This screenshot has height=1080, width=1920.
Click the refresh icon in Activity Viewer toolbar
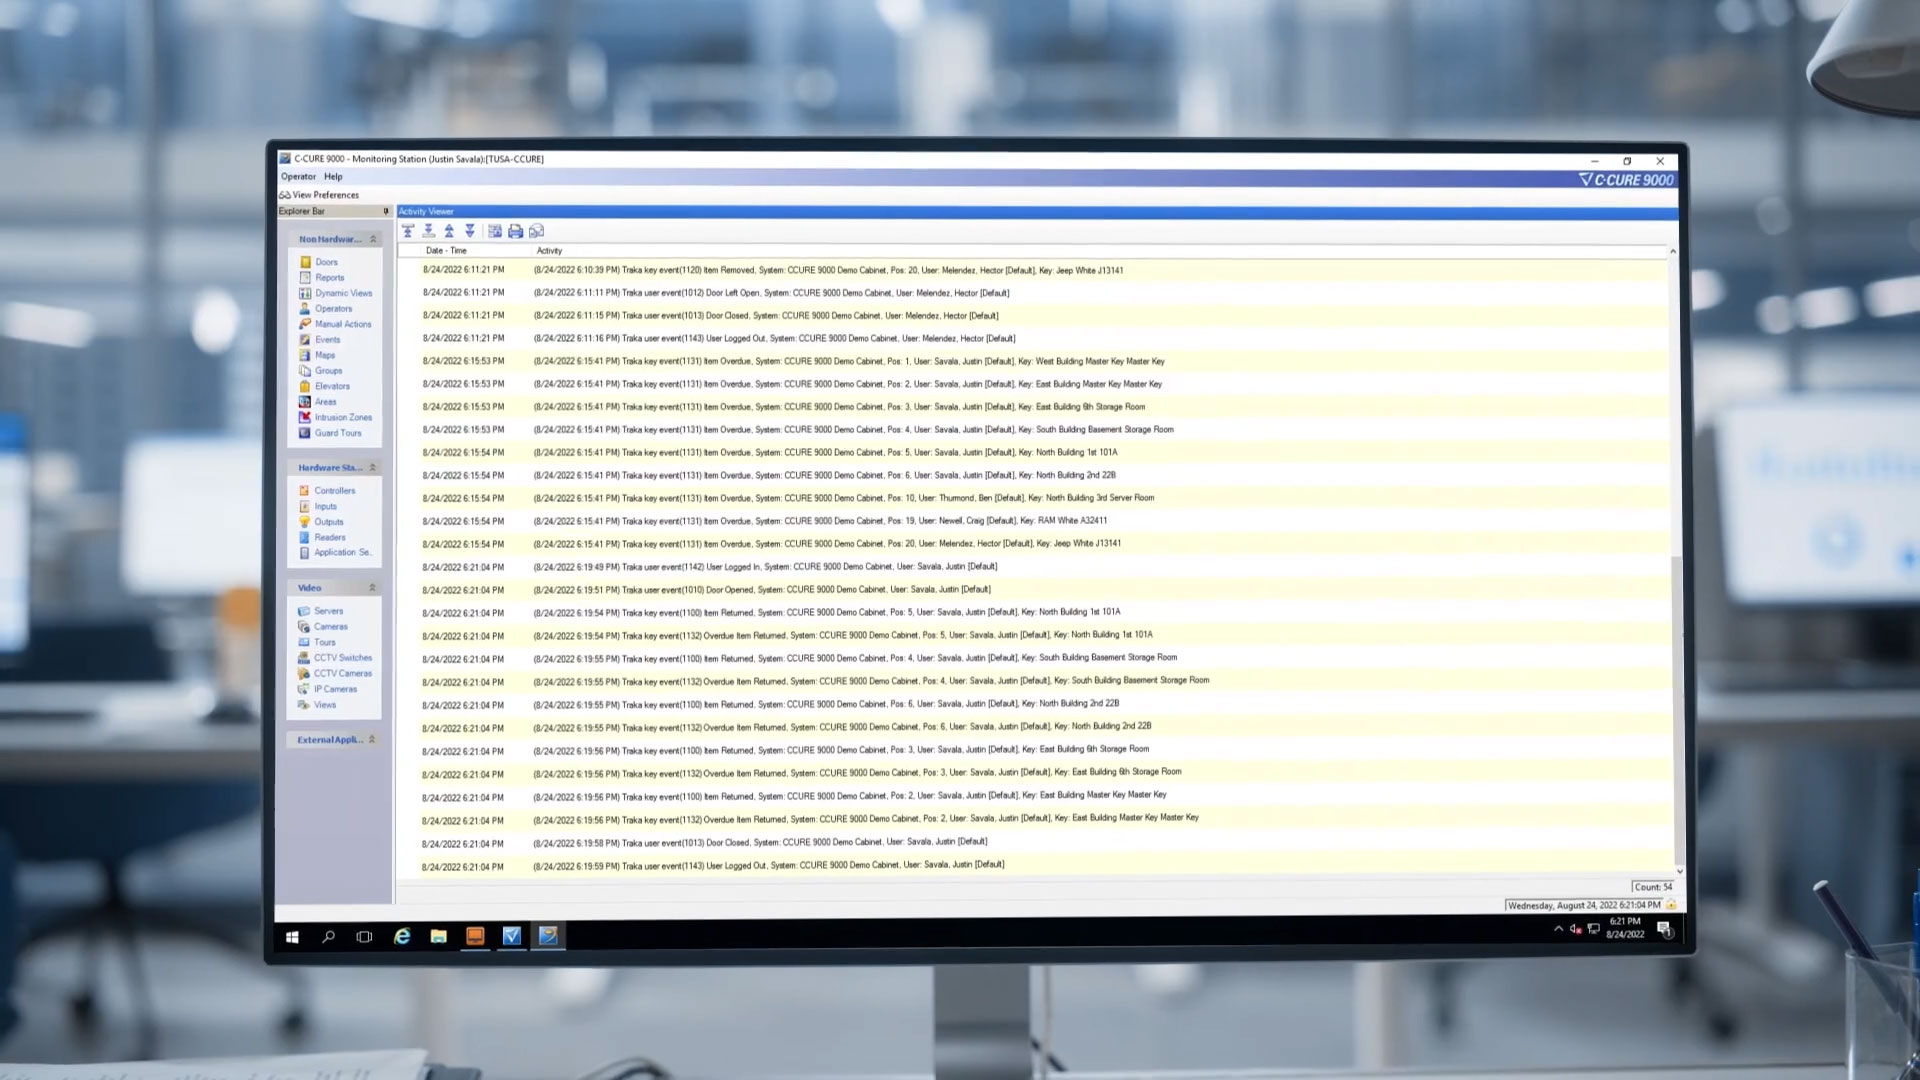click(x=534, y=231)
